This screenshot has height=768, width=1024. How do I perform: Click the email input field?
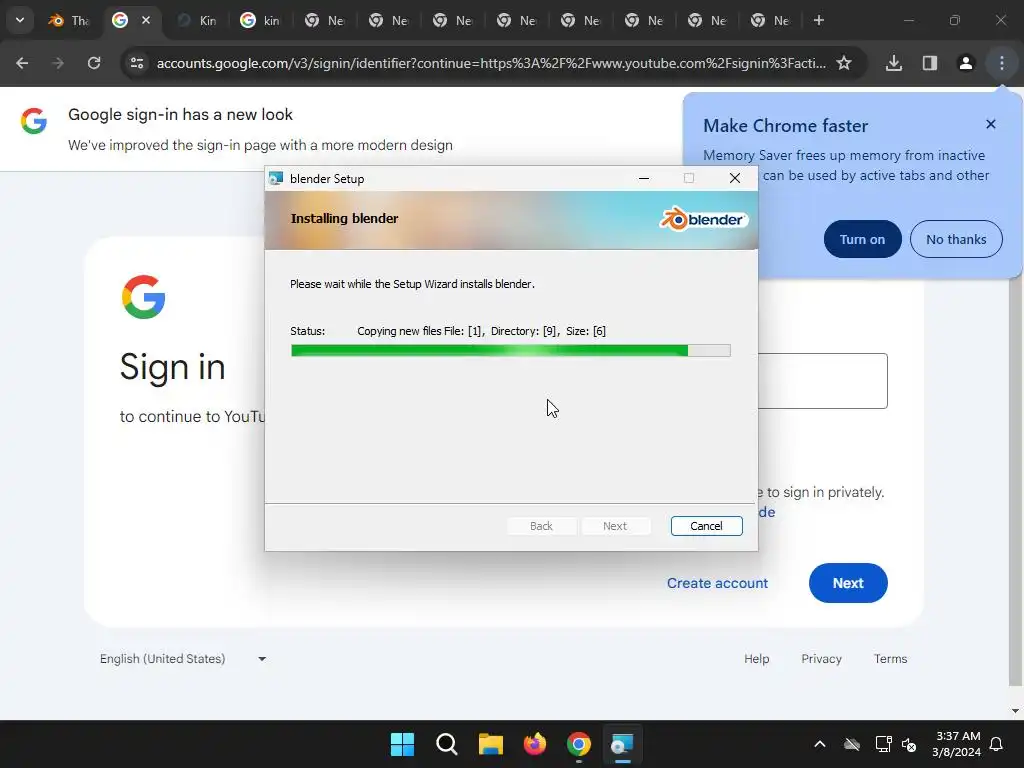822,381
